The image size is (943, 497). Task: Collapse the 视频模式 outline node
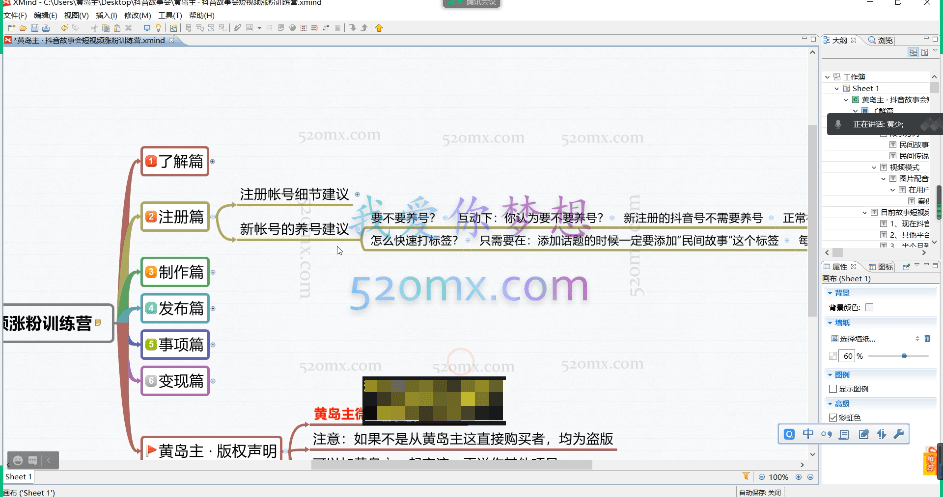pyautogui.click(x=874, y=167)
